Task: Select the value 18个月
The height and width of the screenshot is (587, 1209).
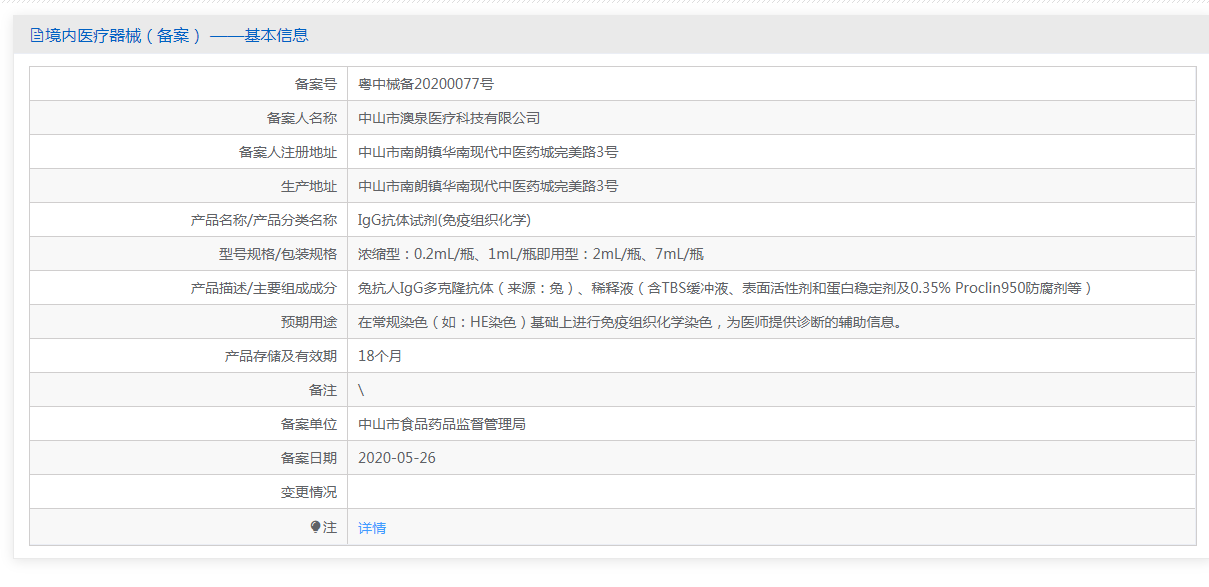Action: point(380,356)
